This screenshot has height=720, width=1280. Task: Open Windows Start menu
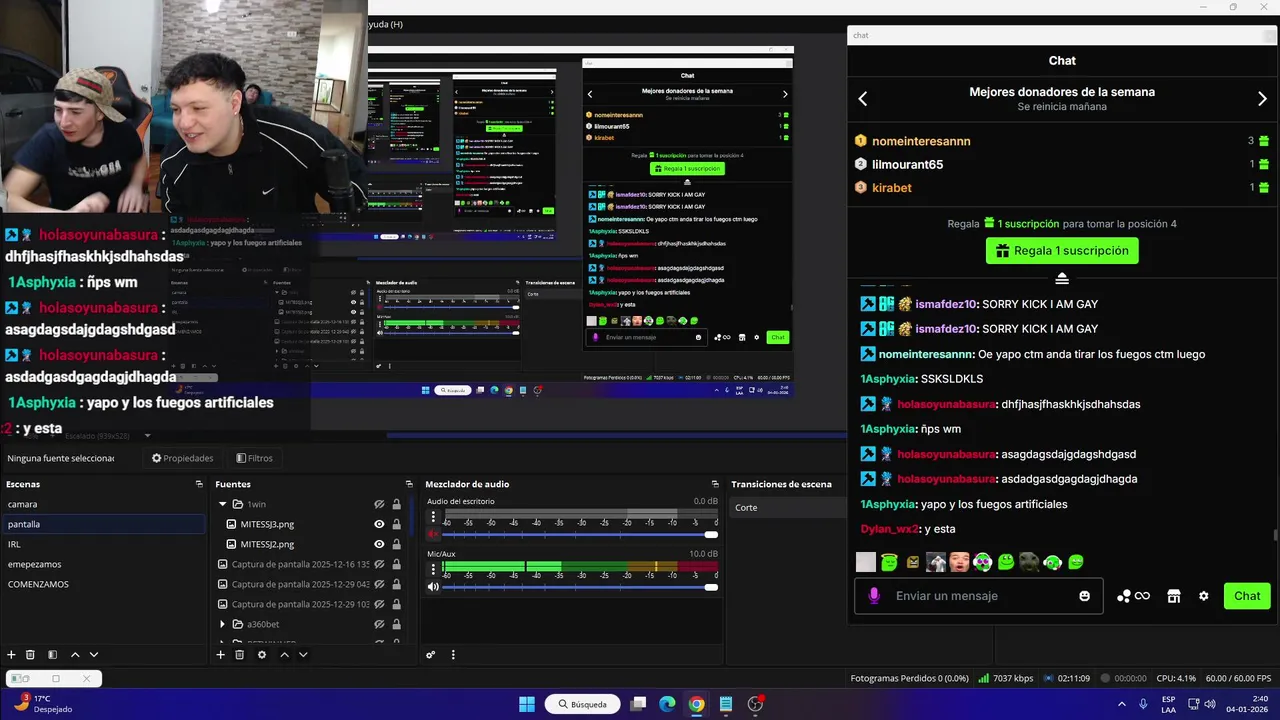(x=526, y=704)
